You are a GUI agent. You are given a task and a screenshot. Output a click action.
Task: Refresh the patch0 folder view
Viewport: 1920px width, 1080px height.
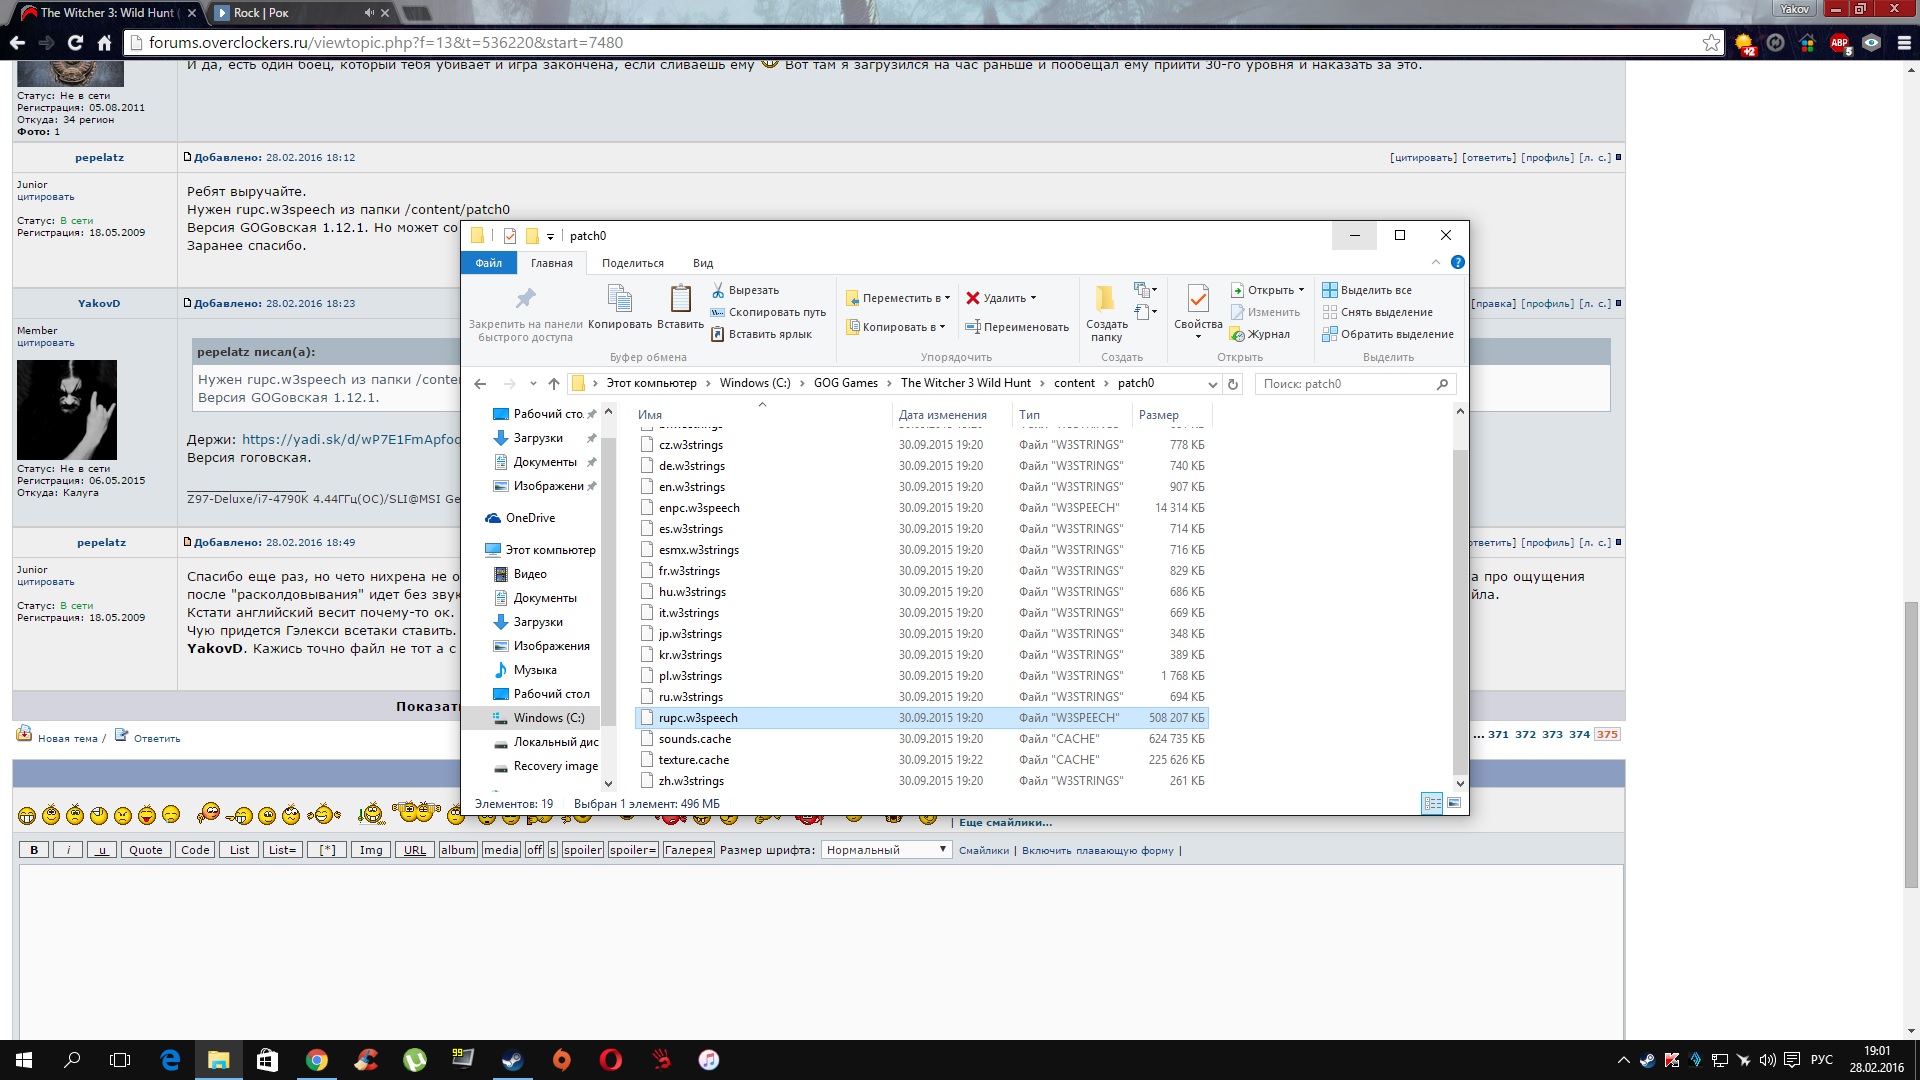1233,384
